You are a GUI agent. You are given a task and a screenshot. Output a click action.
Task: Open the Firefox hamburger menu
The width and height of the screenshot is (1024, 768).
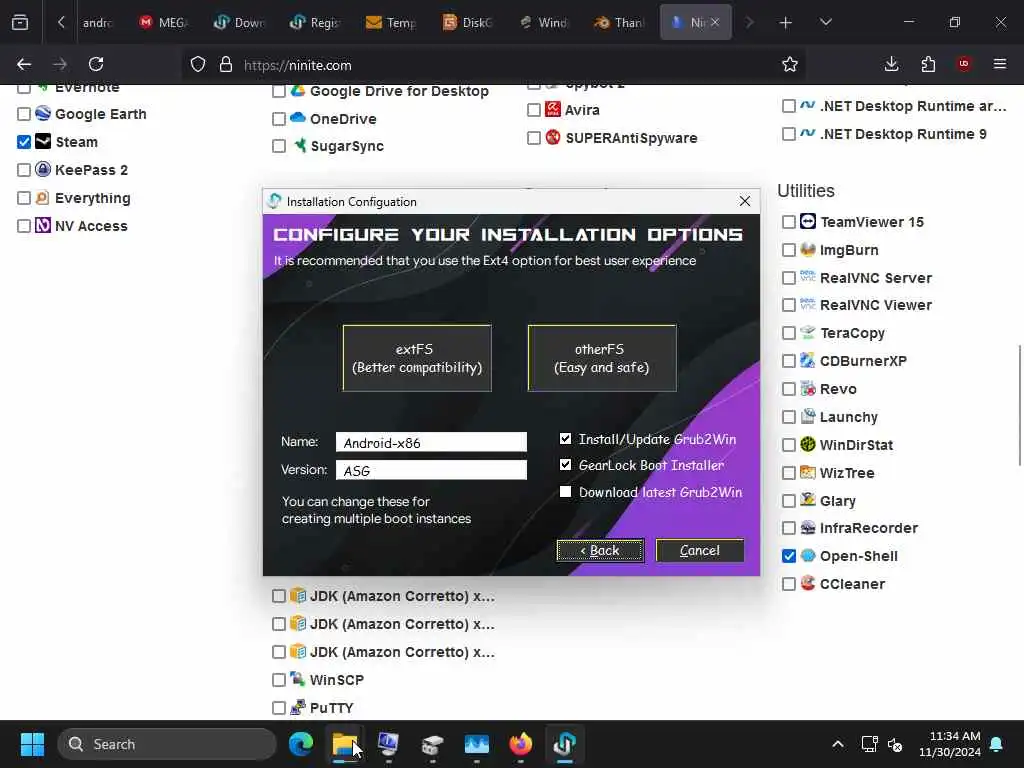tap(1000, 64)
